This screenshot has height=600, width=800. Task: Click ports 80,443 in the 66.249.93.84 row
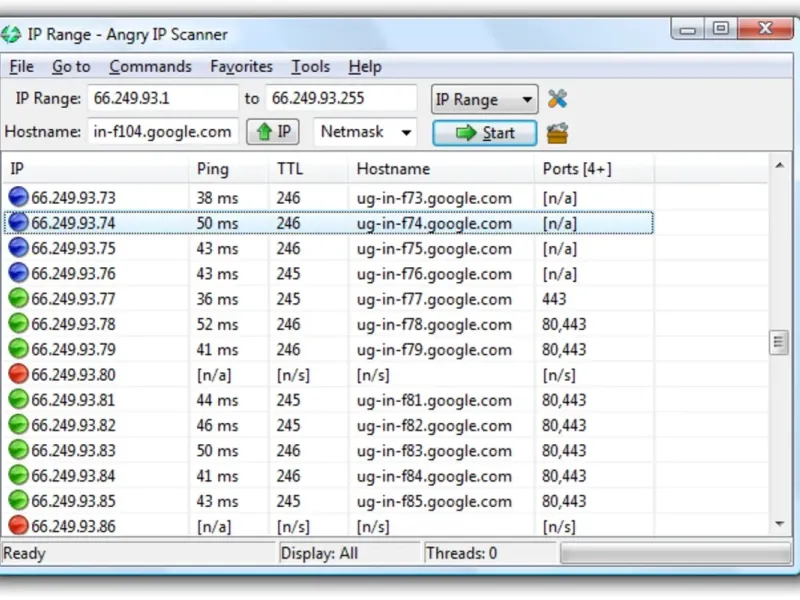pos(564,476)
